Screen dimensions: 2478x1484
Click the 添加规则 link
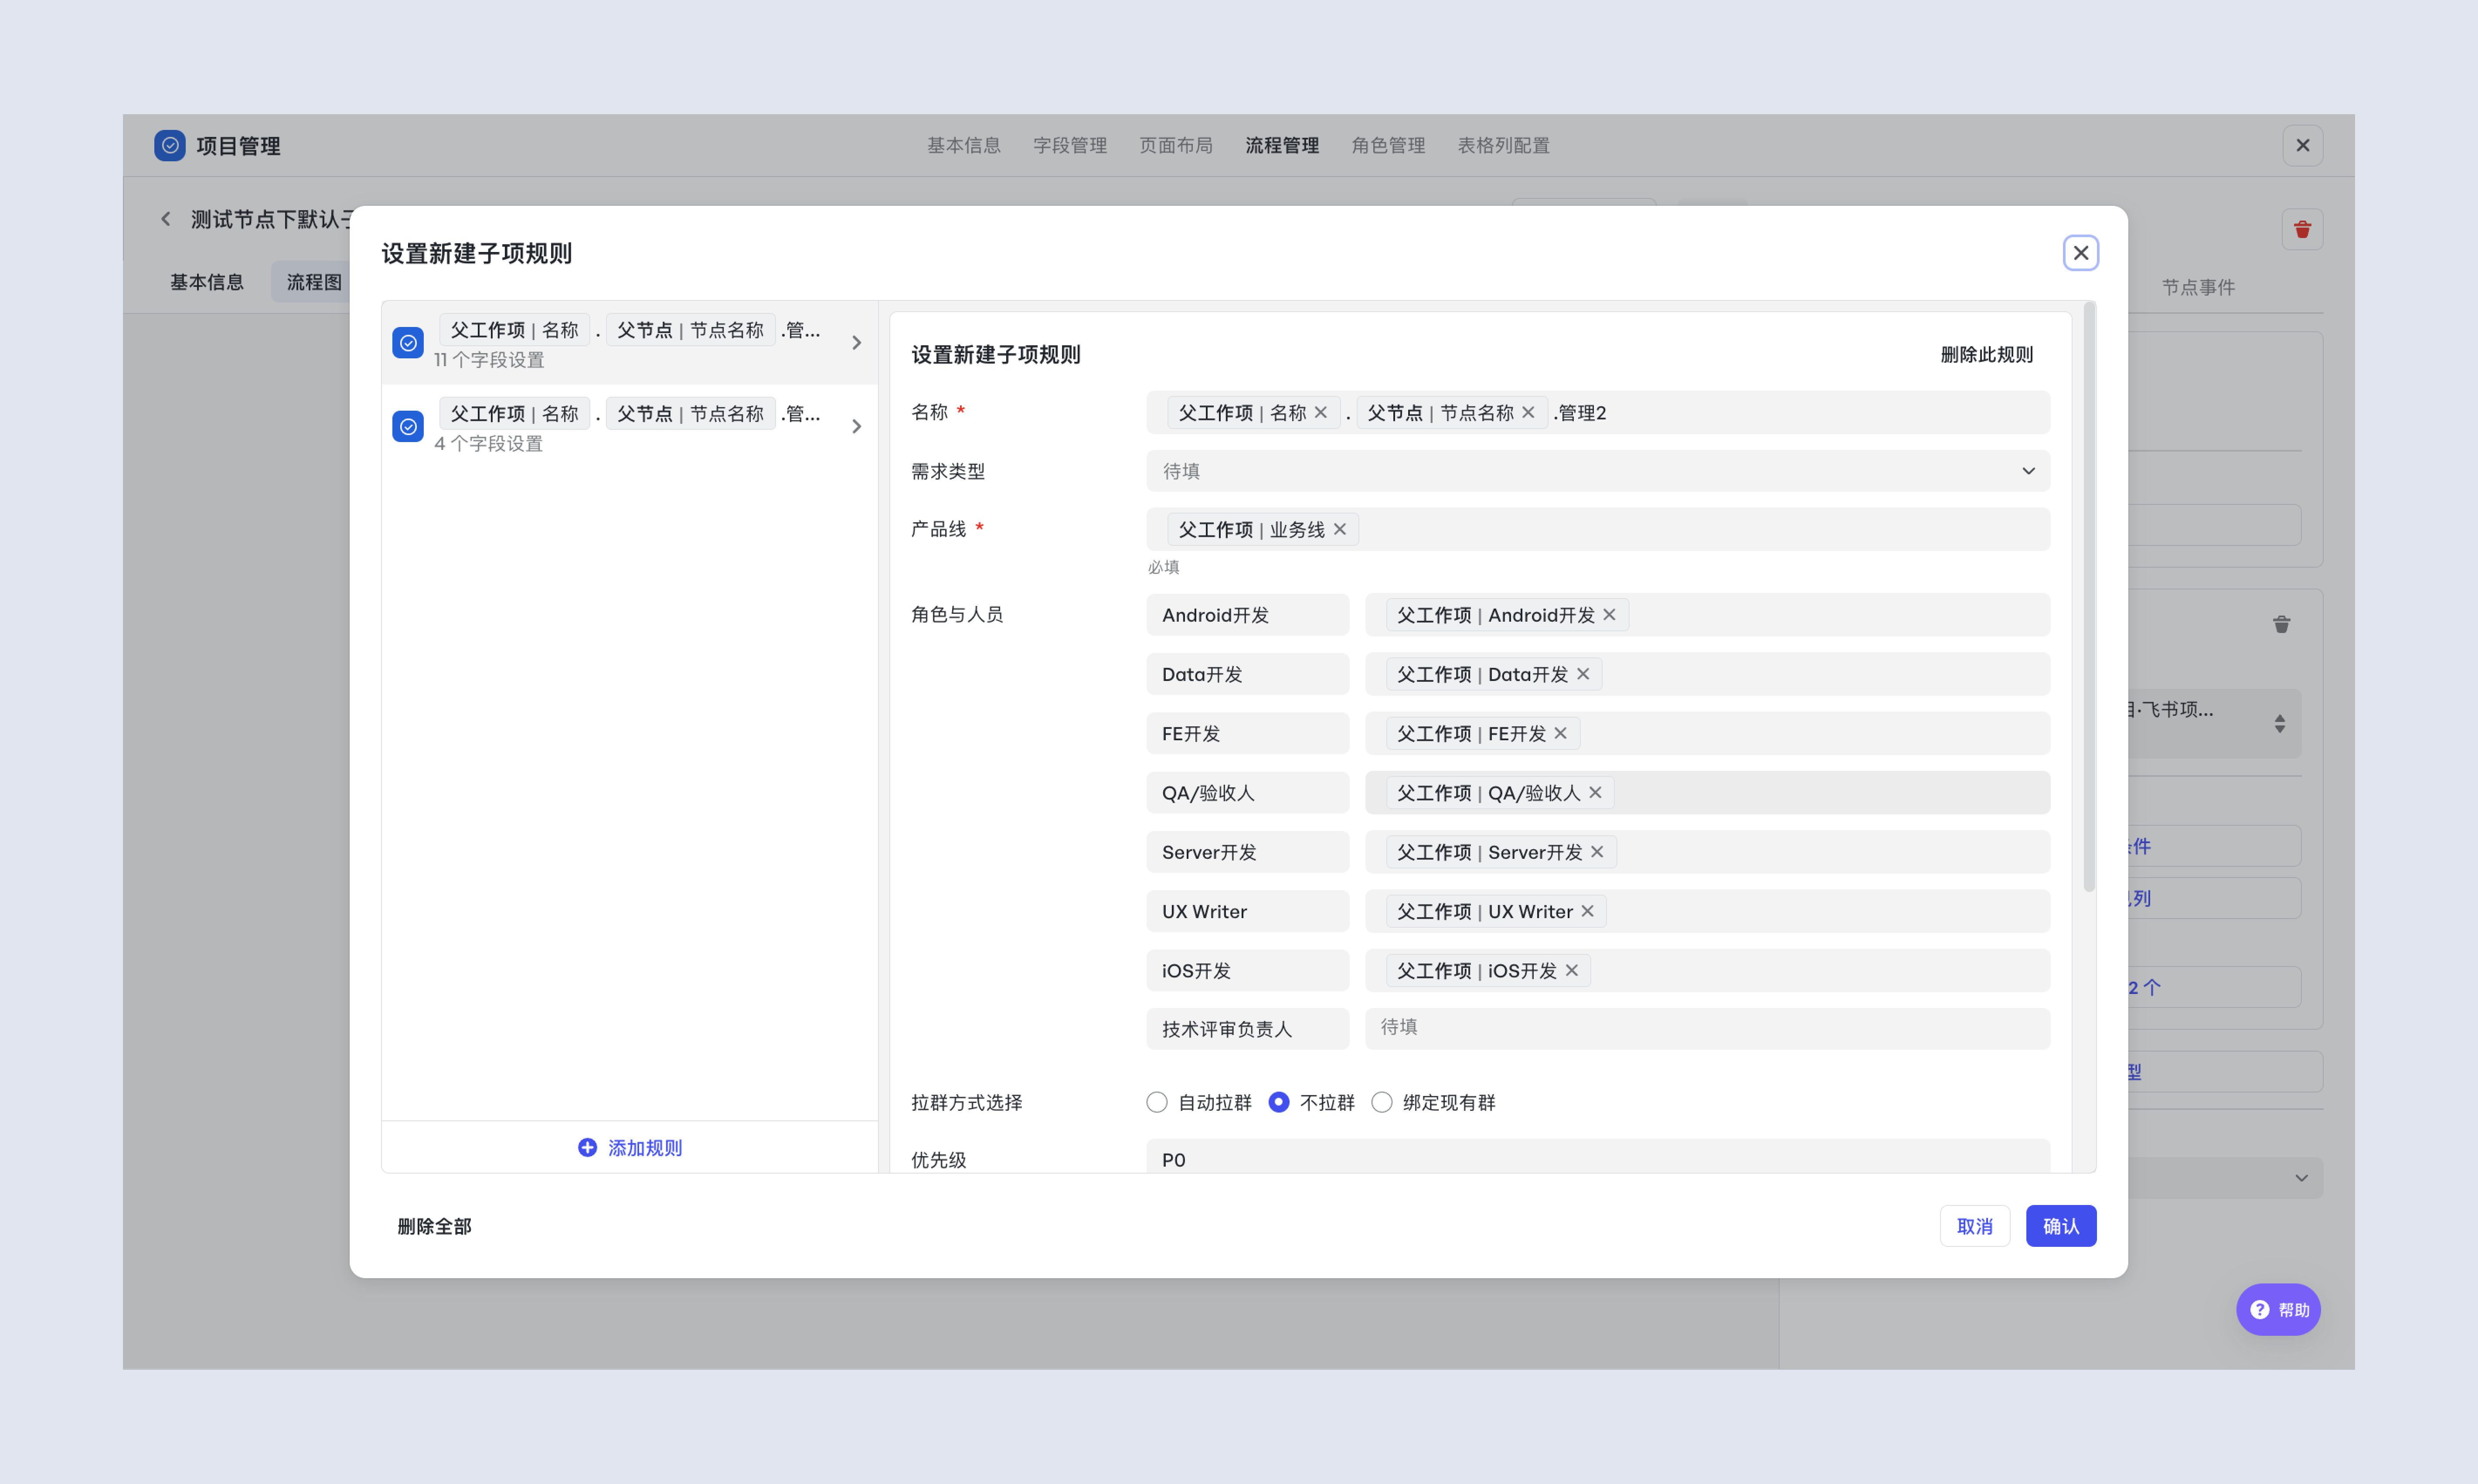click(644, 1147)
